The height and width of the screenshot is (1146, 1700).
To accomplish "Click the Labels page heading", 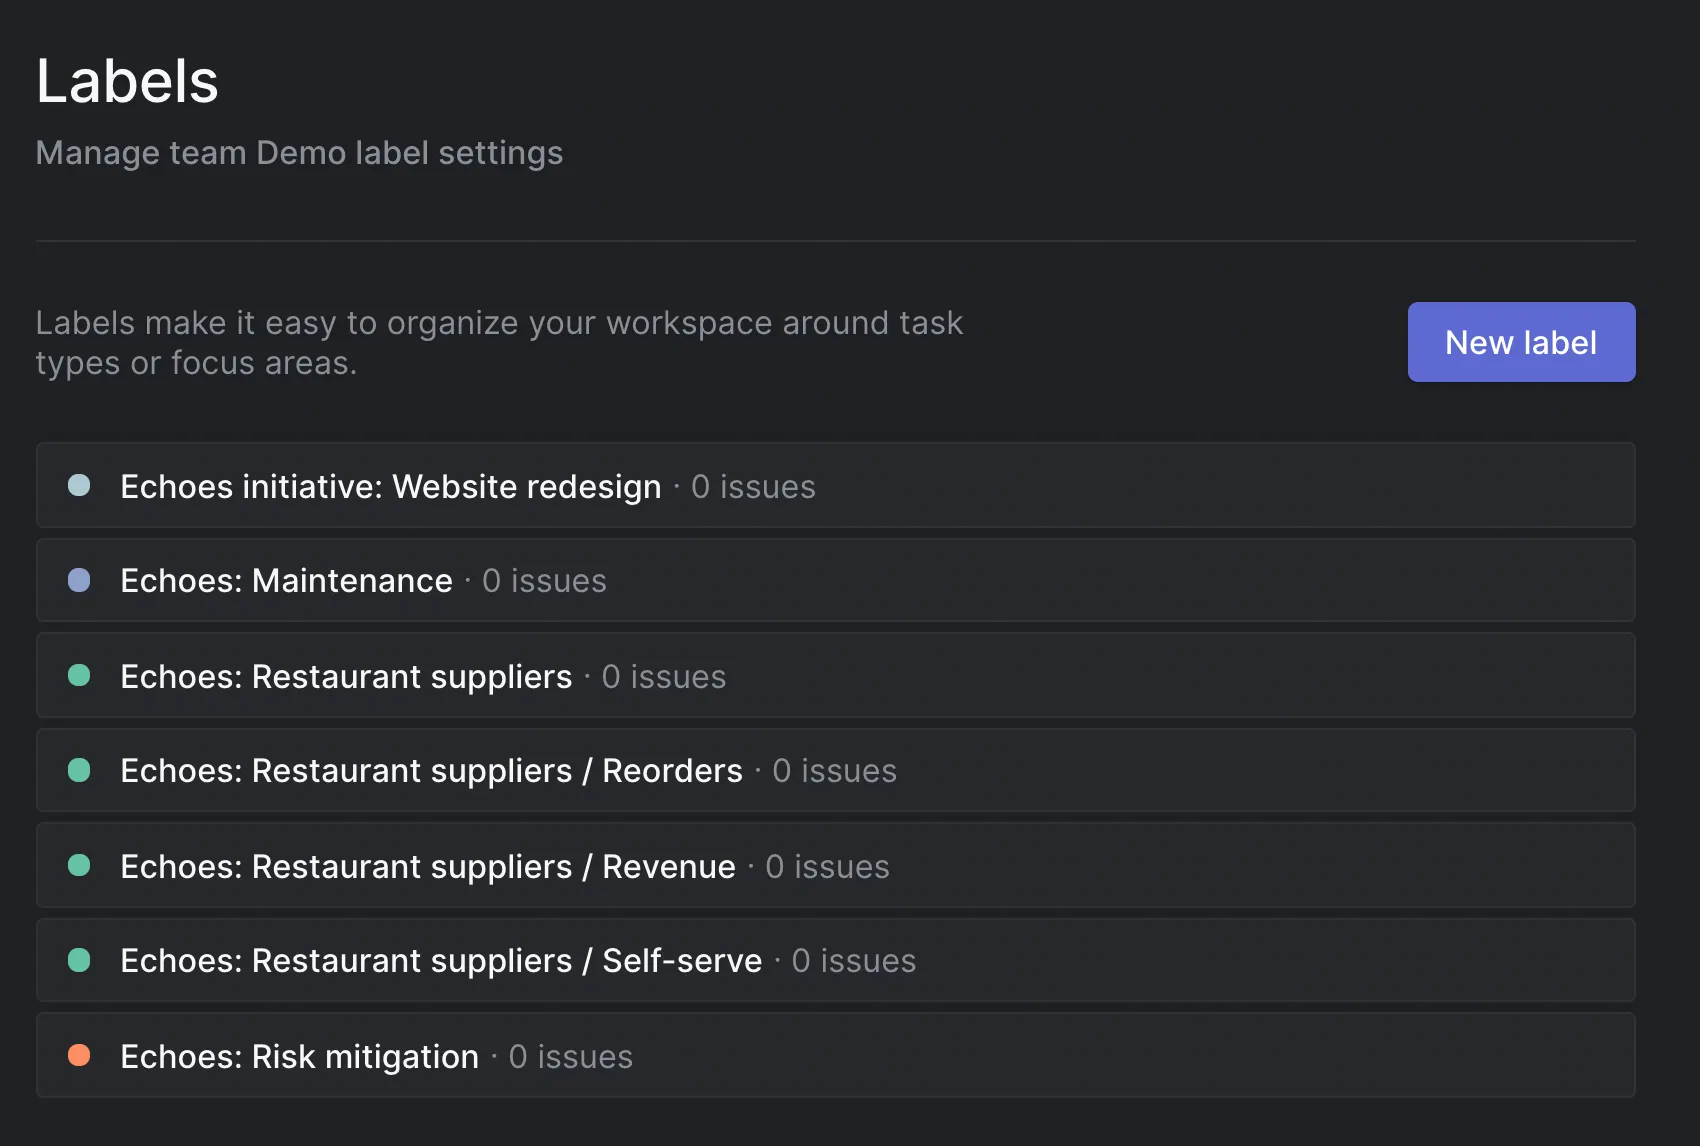I will coord(127,81).
